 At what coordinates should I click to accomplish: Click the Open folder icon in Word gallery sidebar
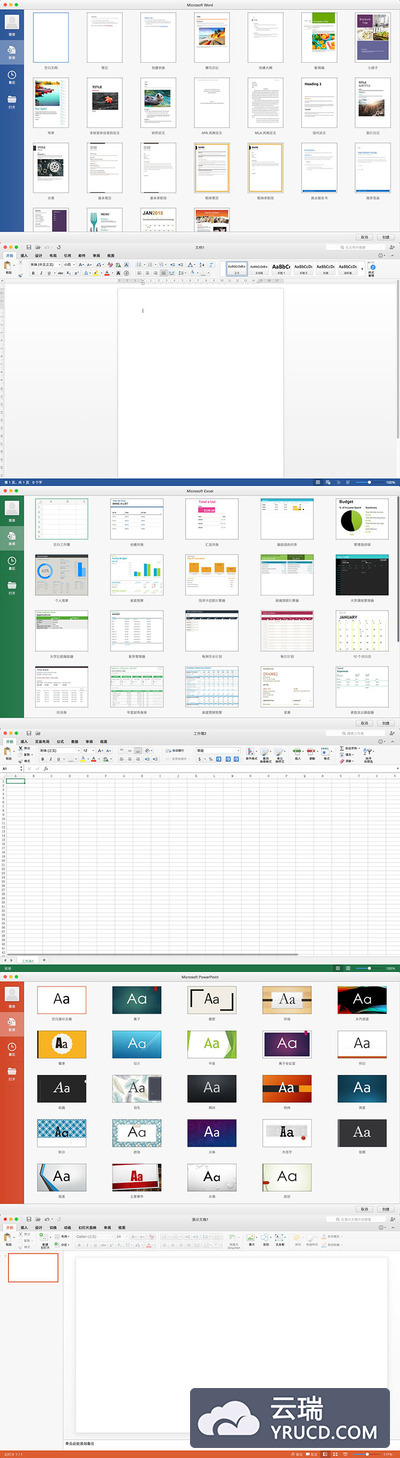[x=12, y=99]
